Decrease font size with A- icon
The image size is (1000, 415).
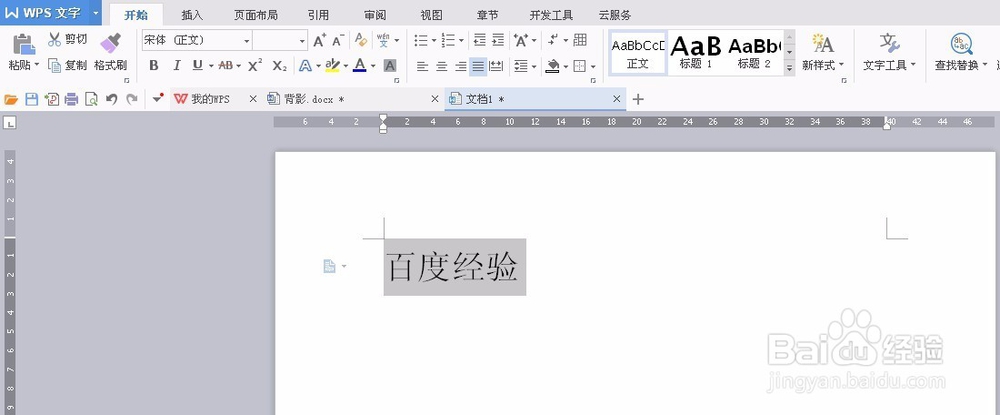click(x=339, y=40)
